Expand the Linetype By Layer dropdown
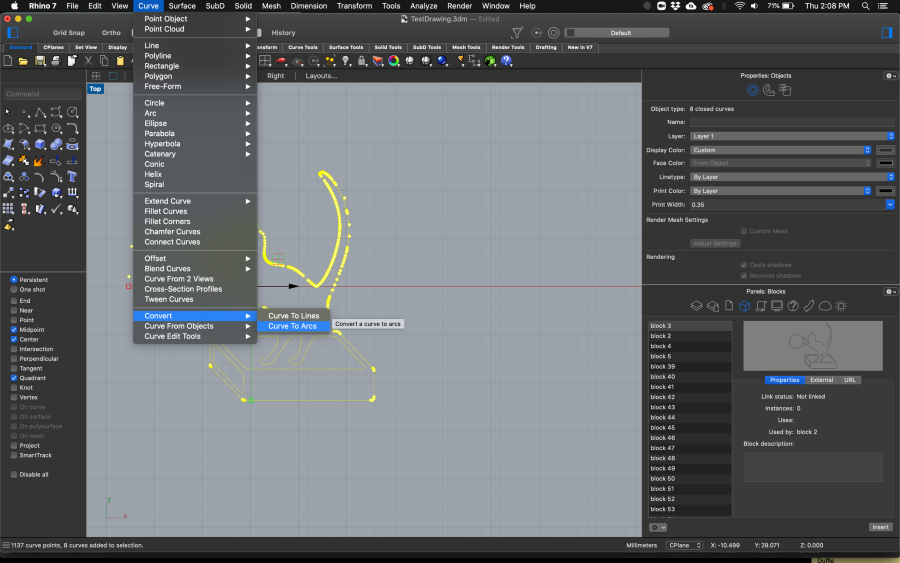This screenshot has width=900, height=563. pyautogui.click(x=780, y=177)
